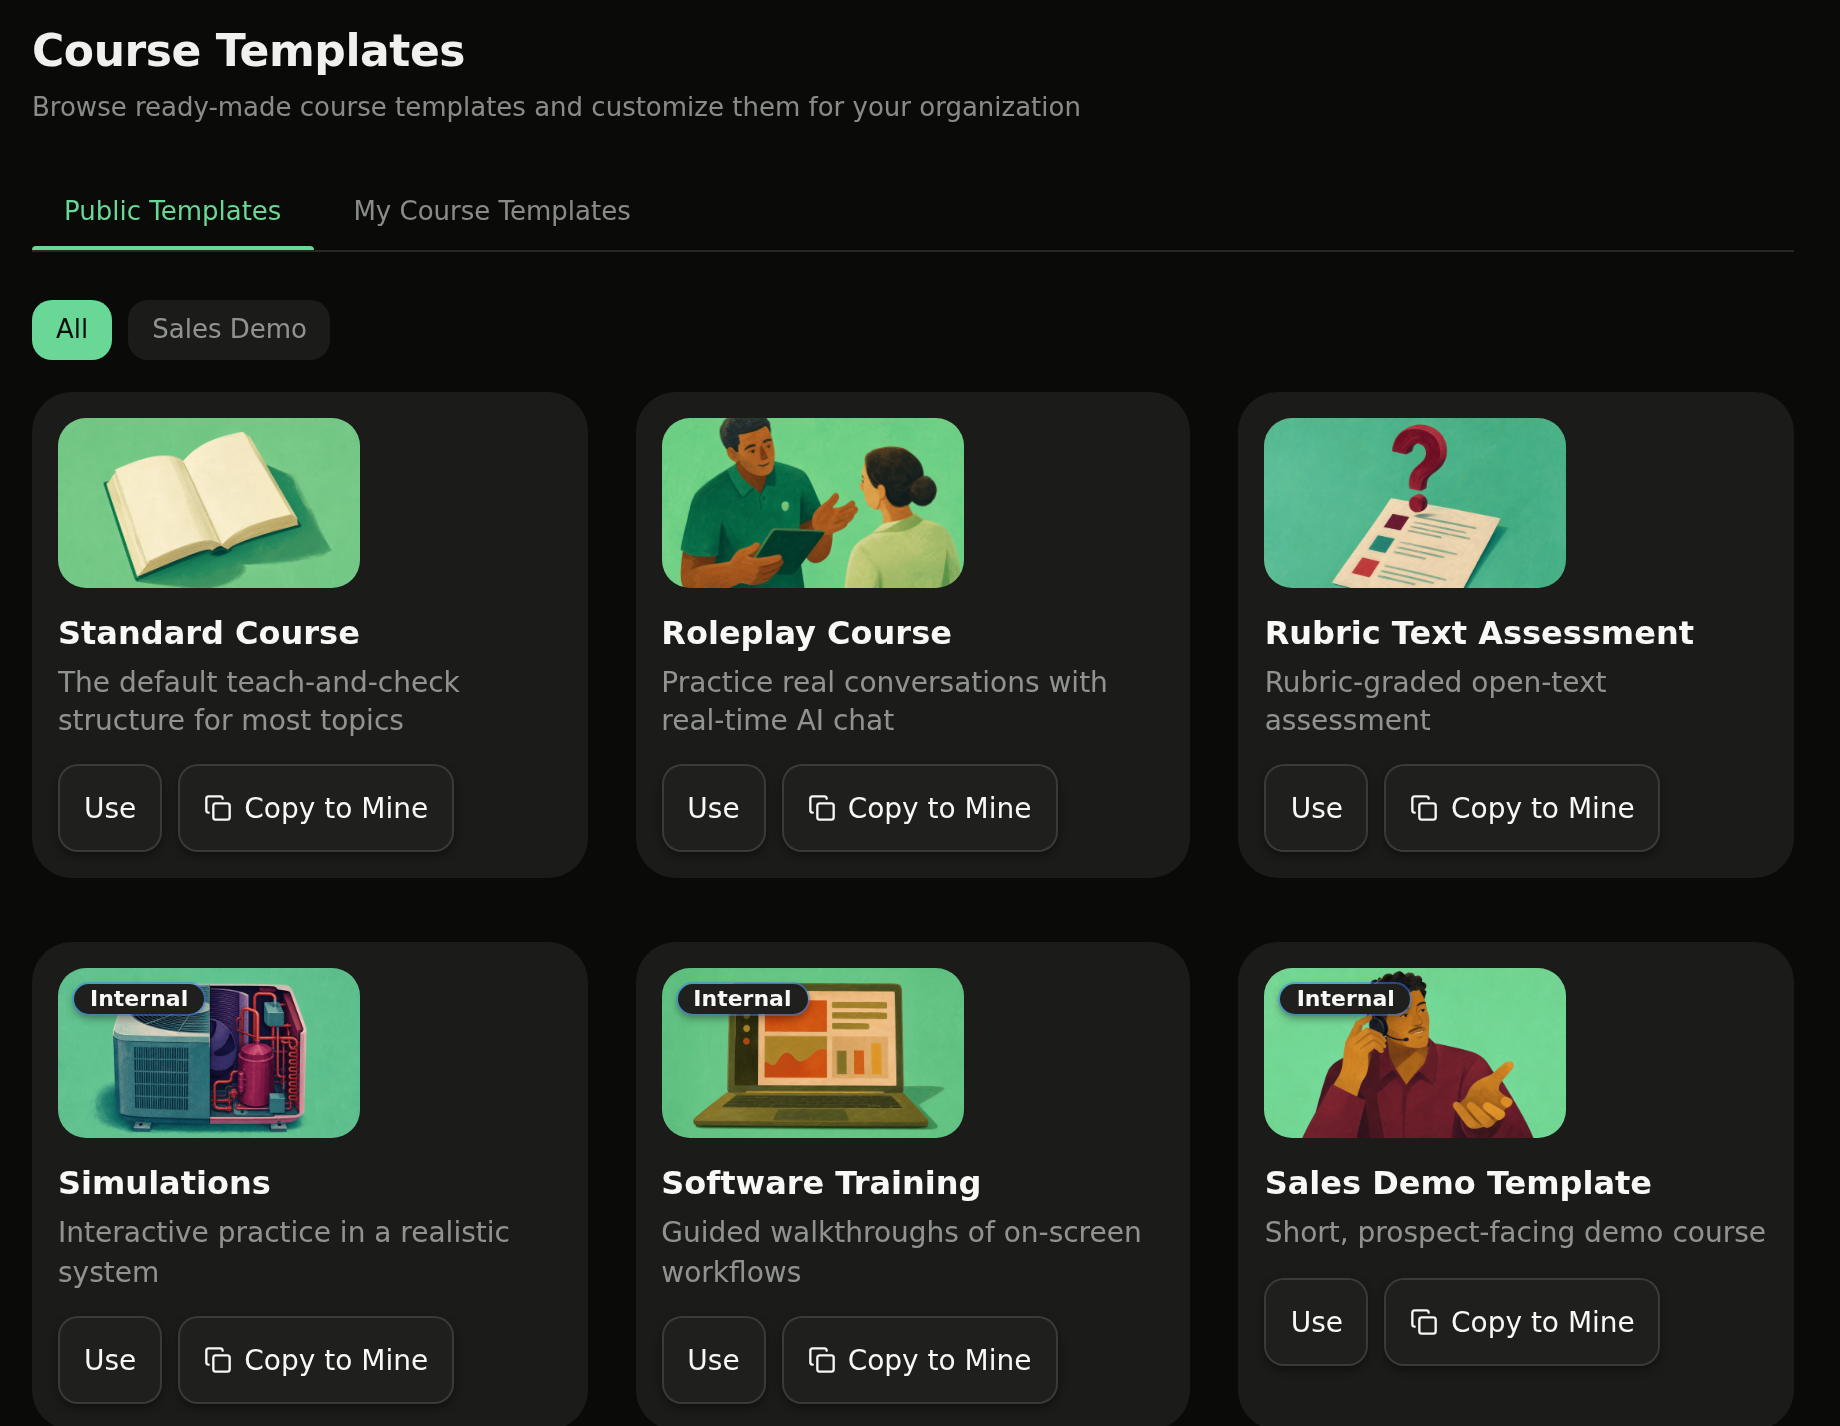Select the All filter chip

(72, 330)
